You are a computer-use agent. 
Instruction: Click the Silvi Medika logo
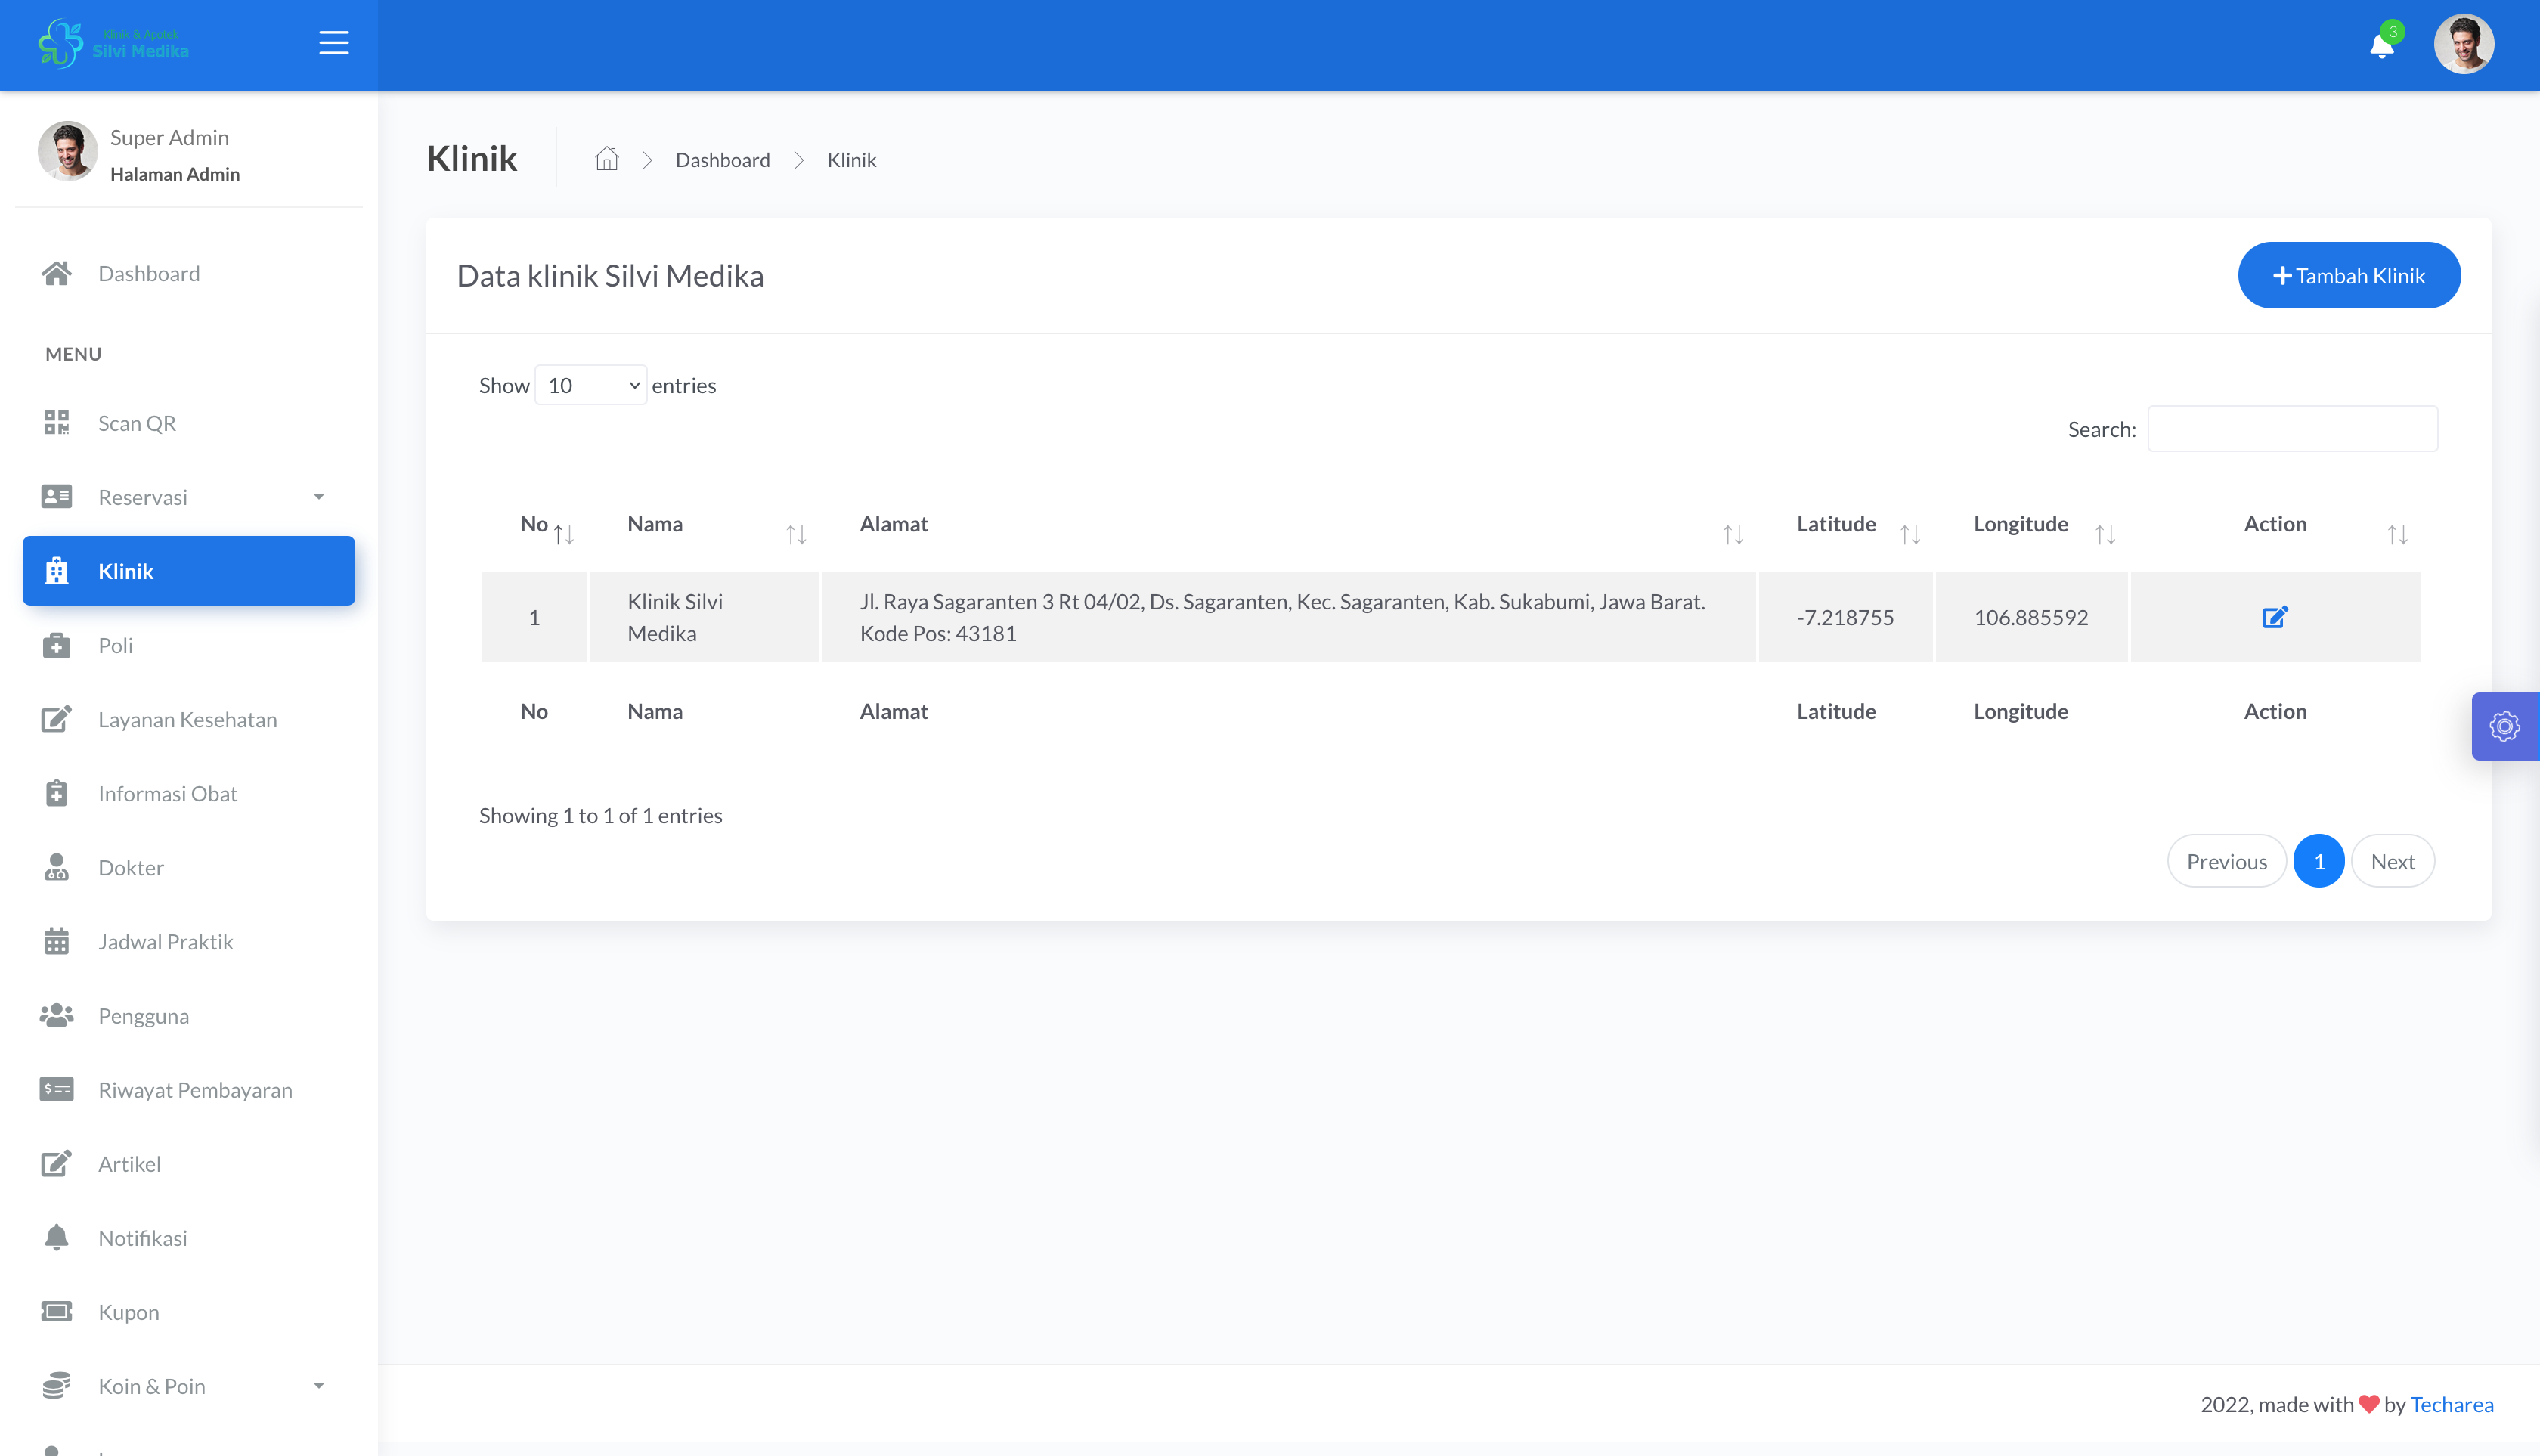pyautogui.click(x=113, y=43)
